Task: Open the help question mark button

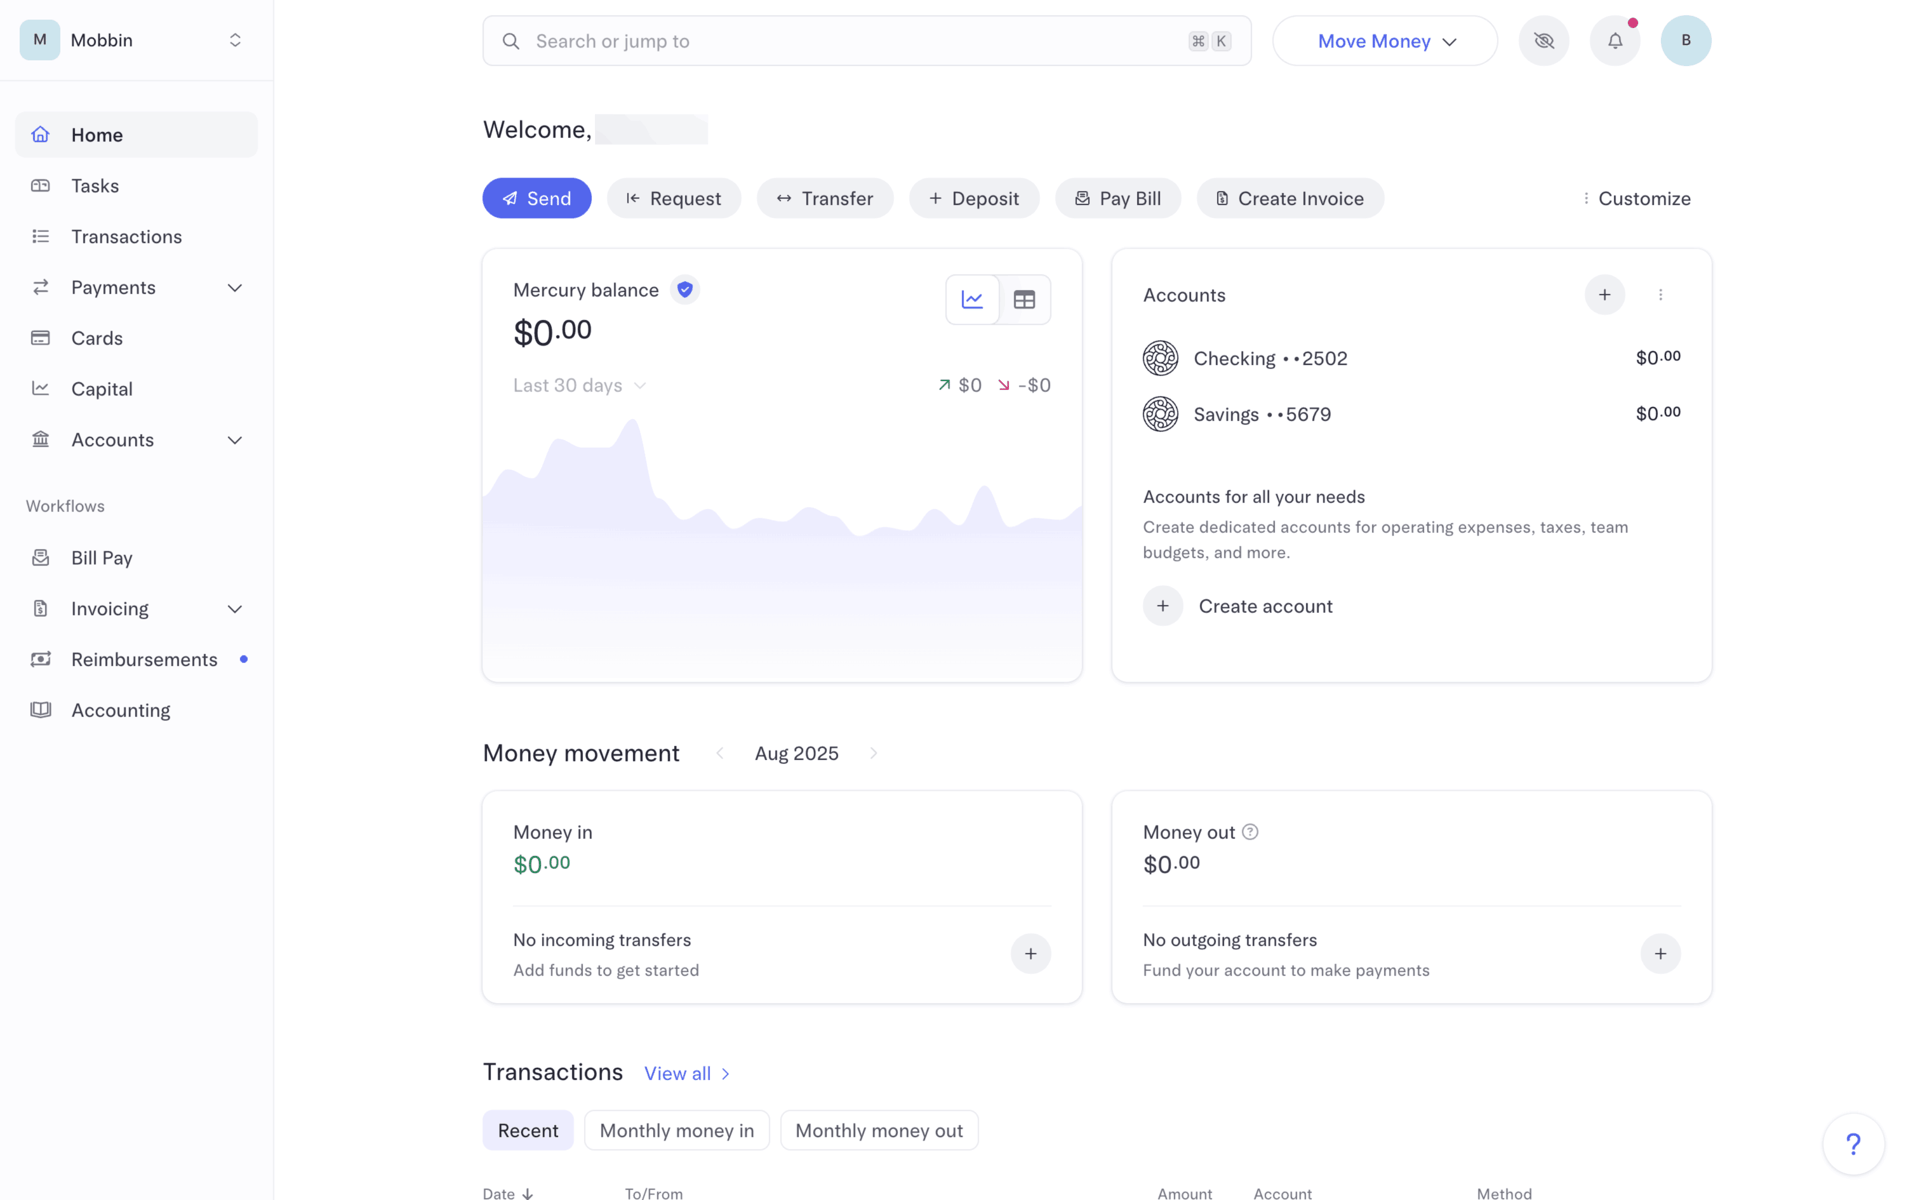Action: [x=1853, y=1144]
